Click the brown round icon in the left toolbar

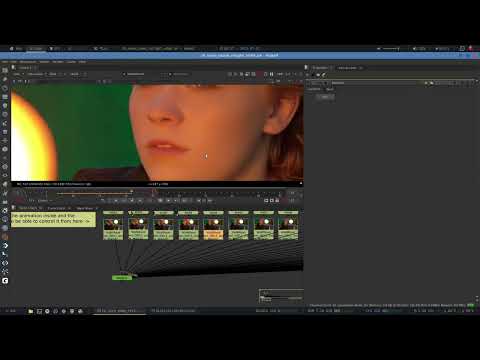coord(5,237)
